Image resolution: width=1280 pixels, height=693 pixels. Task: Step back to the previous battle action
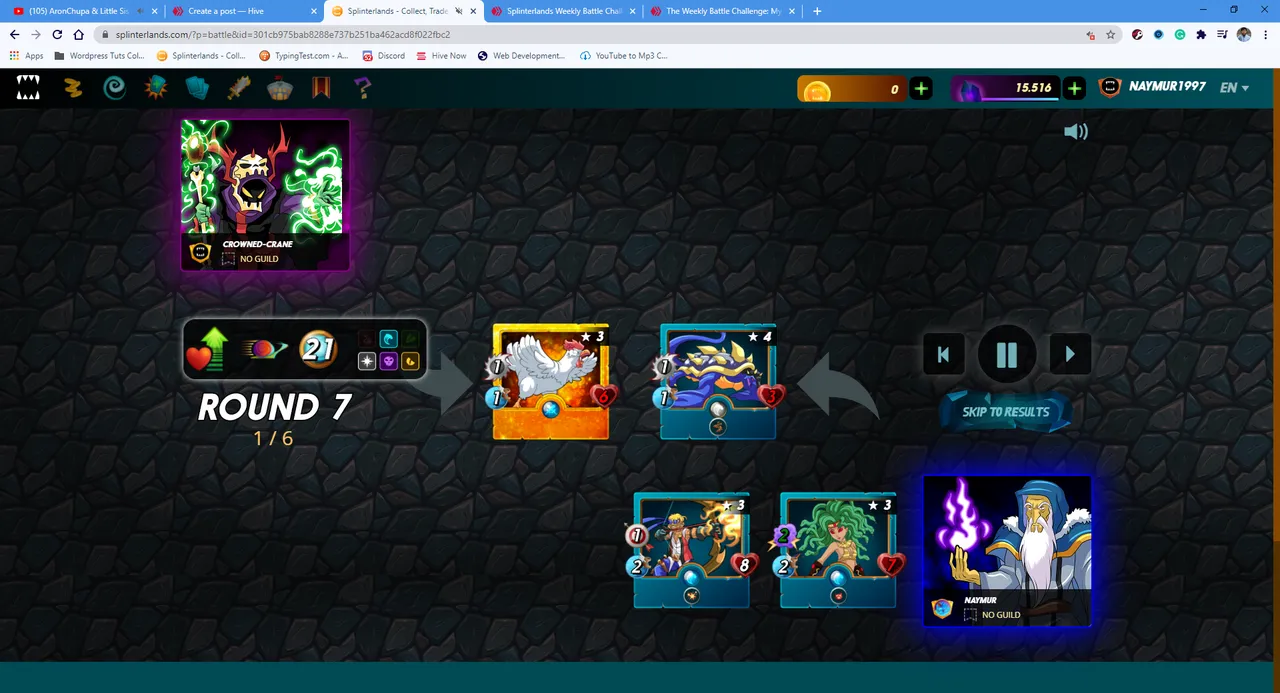click(x=943, y=354)
